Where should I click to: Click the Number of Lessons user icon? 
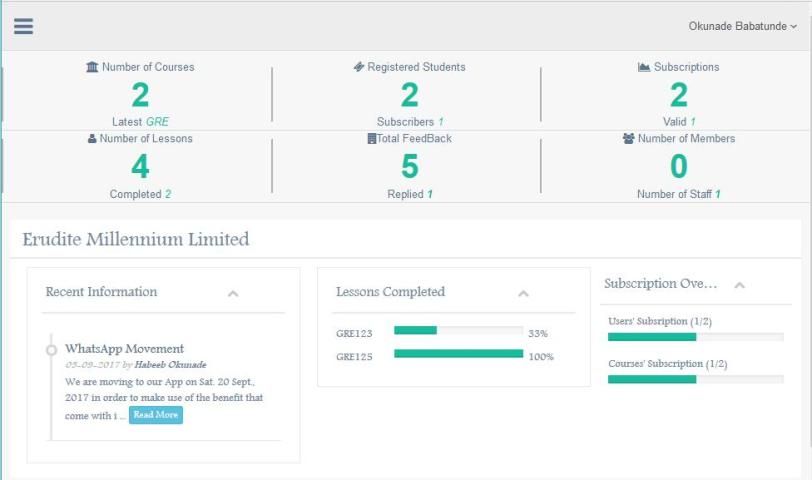click(92, 139)
